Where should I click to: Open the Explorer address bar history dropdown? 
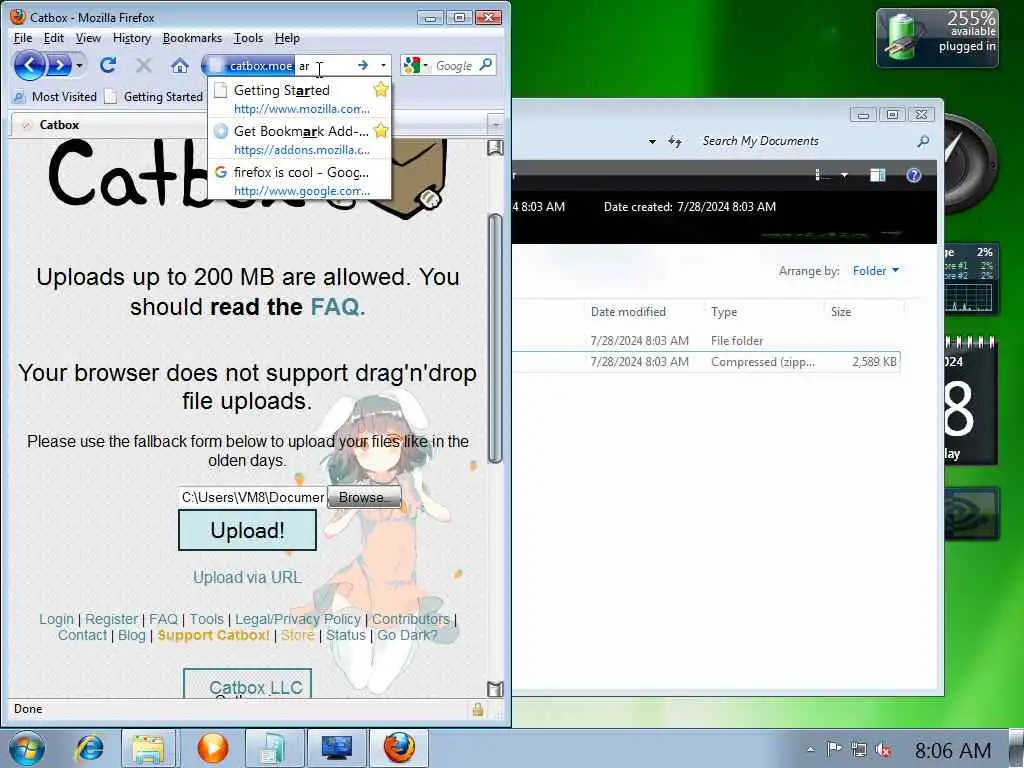(x=652, y=141)
